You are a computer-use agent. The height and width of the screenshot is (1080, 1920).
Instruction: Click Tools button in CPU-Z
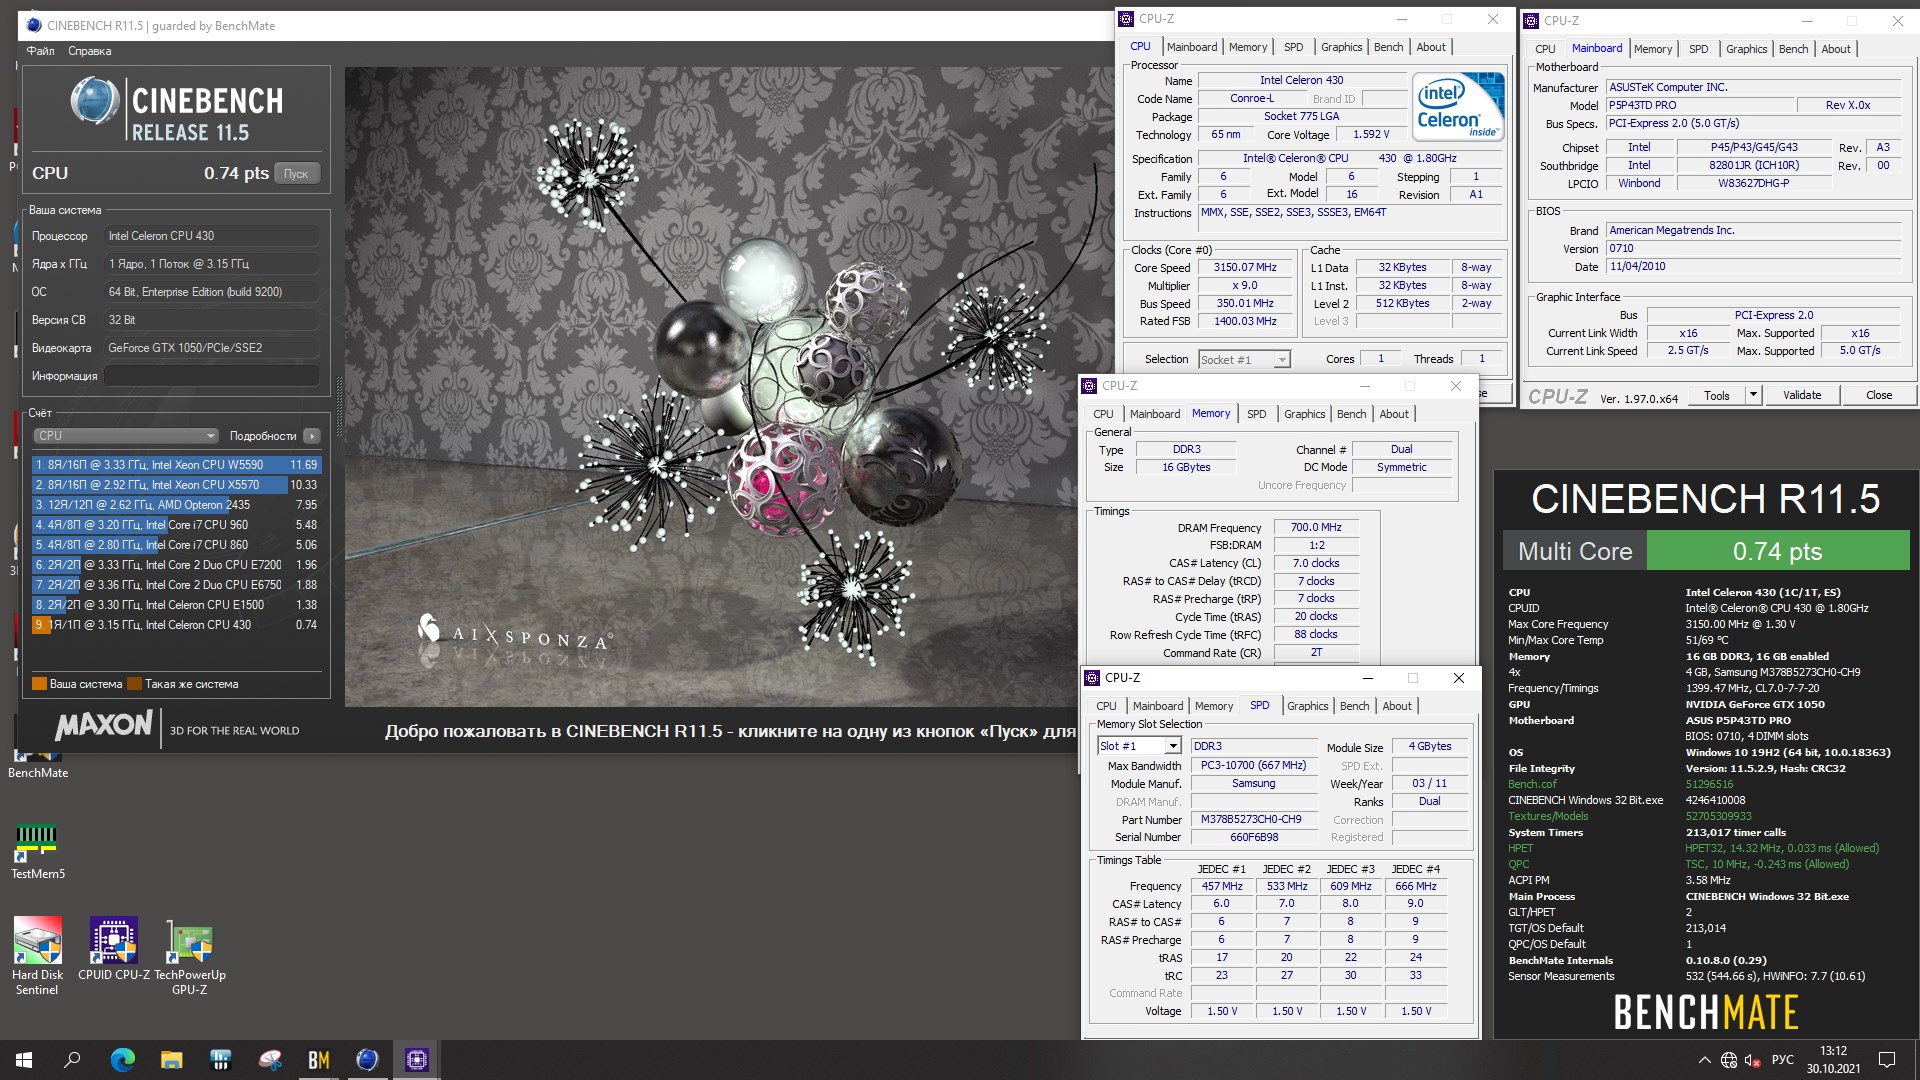pyautogui.click(x=1717, y=395)
